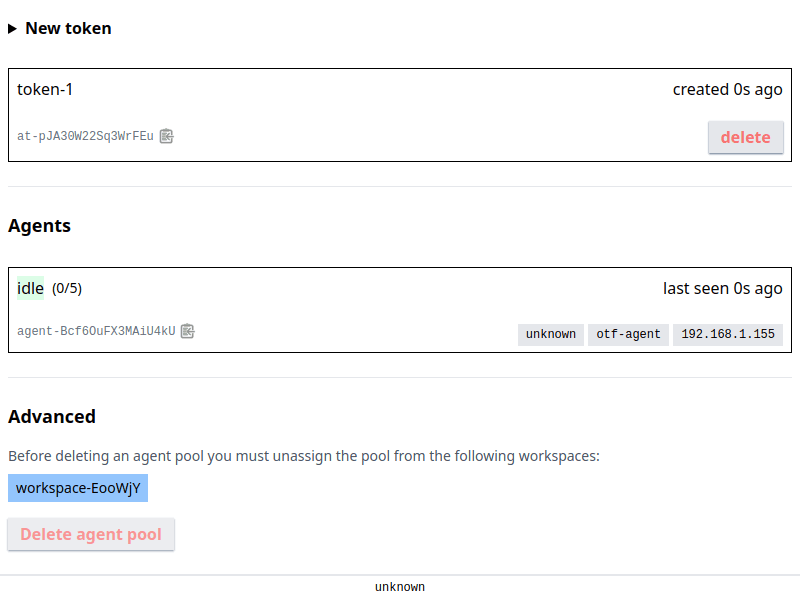Viewport: 800px width, 600px height.
Task: Click the agent-Bcf6OuFX3MAiU4kU identifier text
Action: [x=96, y=331]
